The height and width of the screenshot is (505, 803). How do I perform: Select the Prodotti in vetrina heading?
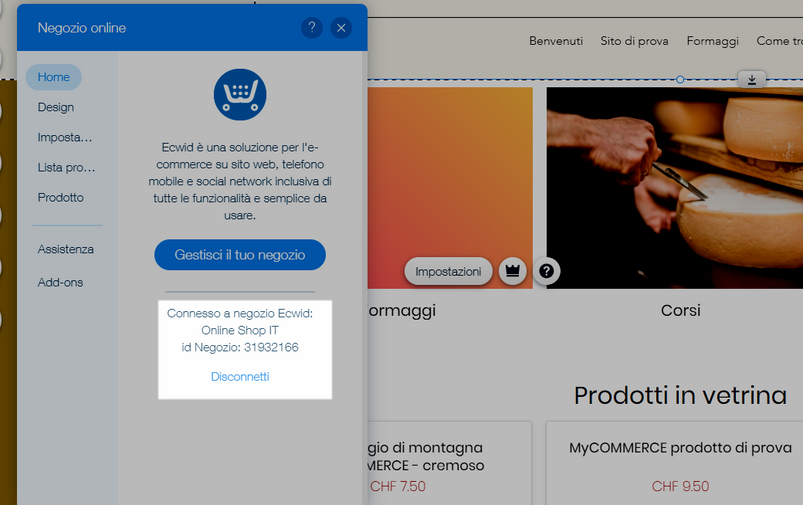tap(680, 395)
